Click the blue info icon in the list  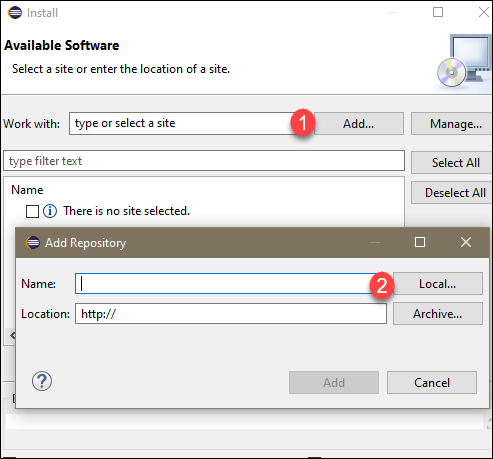pos(50,211)
